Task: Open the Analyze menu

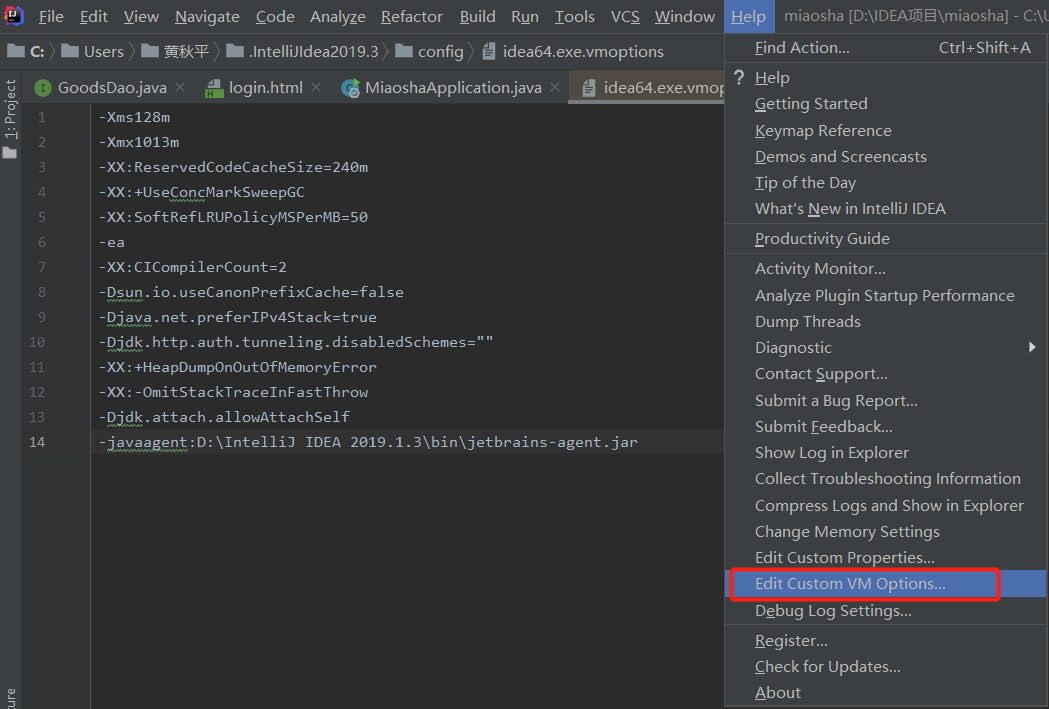Action: (x=338, y=16)
